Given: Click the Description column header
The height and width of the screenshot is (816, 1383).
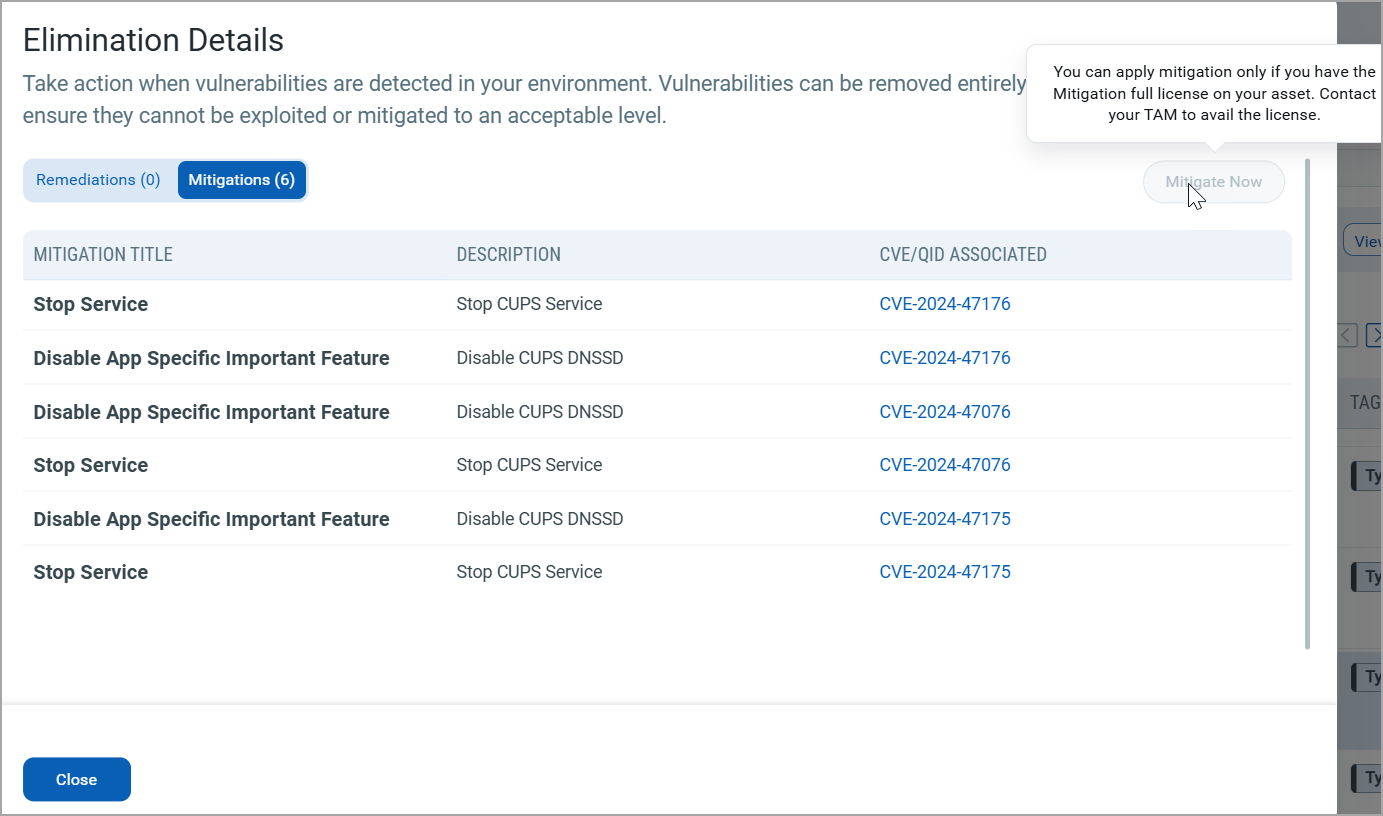Looking at the screenshot, I should [x=508, y=255].
